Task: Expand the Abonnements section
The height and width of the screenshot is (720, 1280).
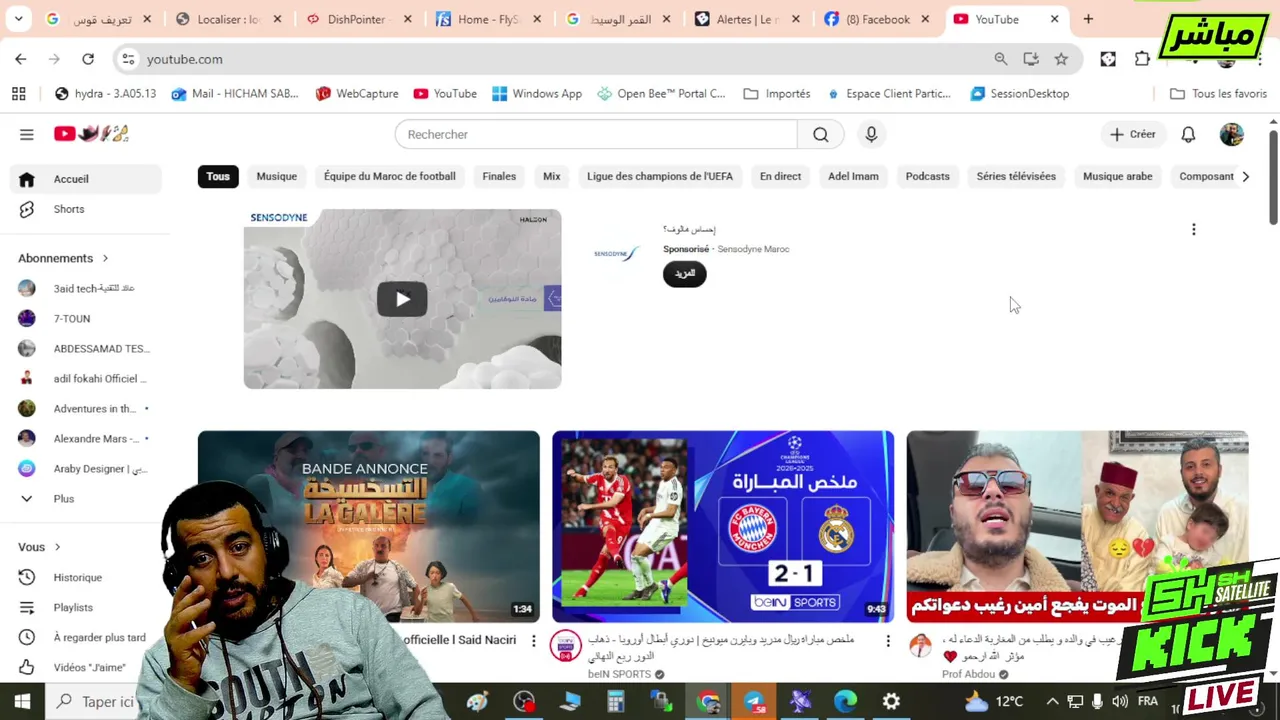Action: pyautogui.click(x=63, y=258)
